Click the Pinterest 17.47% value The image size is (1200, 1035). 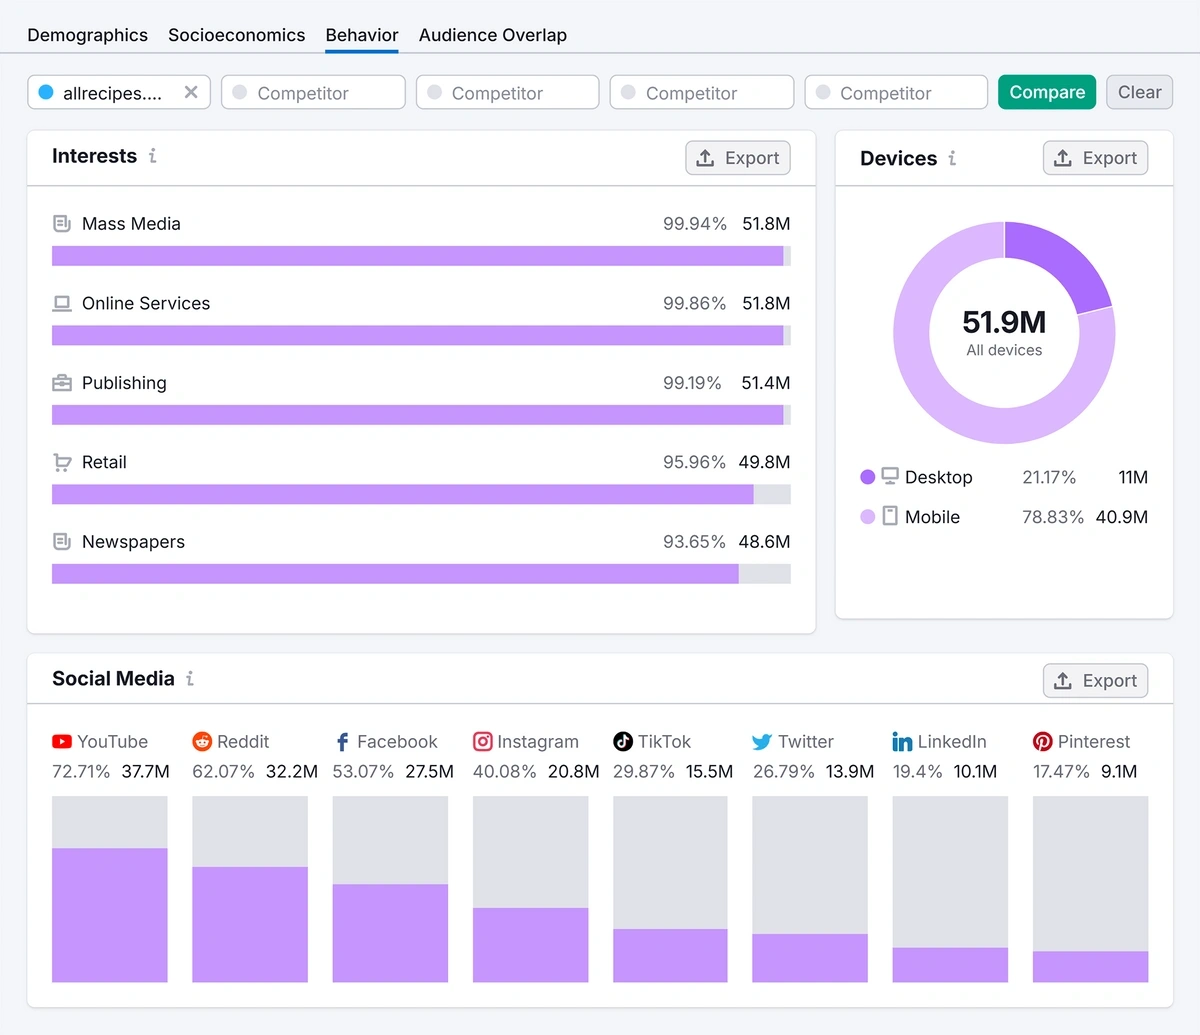tap(1061, 771)
